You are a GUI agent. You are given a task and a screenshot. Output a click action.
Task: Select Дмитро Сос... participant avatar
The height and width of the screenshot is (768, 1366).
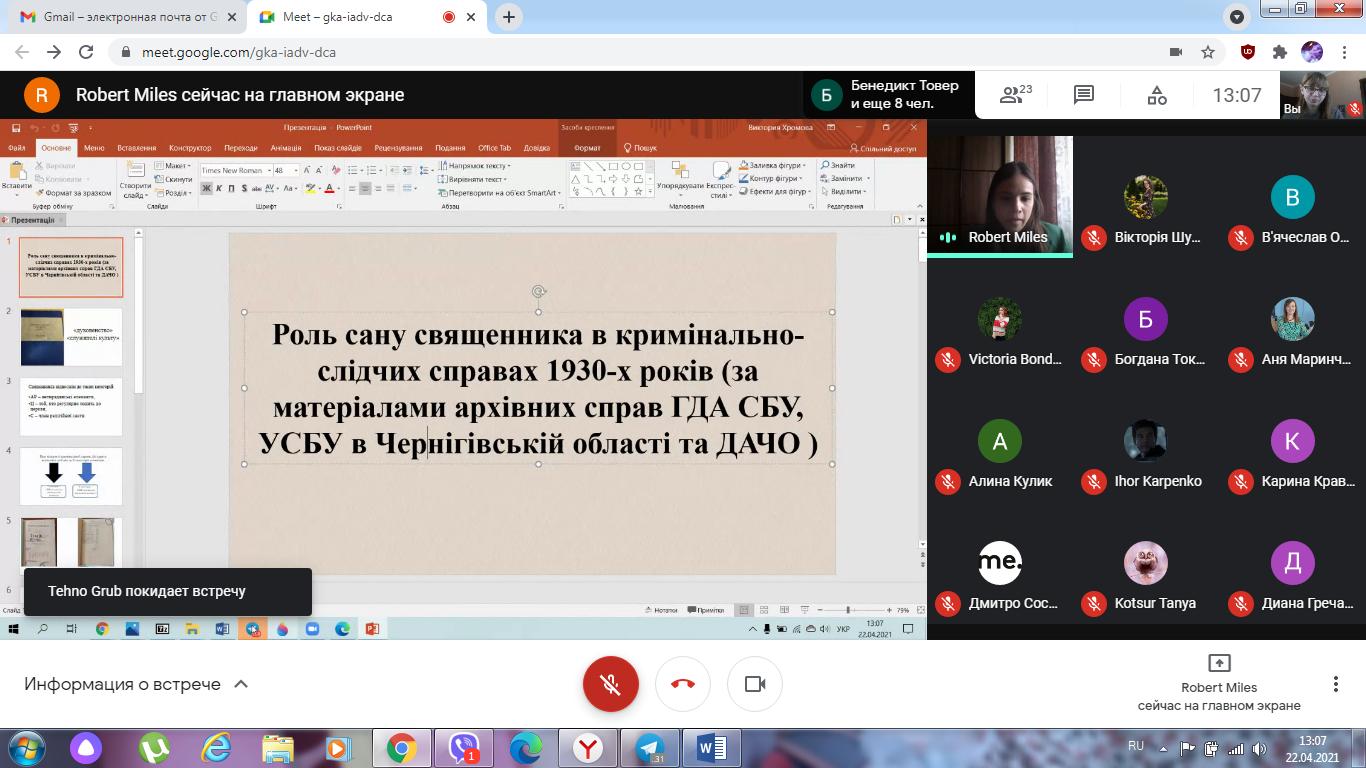click(1000, 563)
